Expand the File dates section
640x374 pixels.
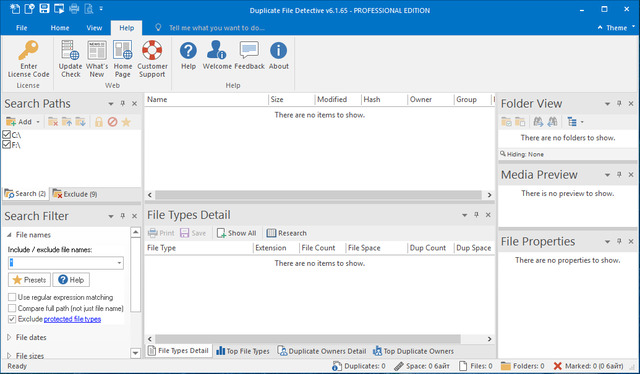pos(9,337)
